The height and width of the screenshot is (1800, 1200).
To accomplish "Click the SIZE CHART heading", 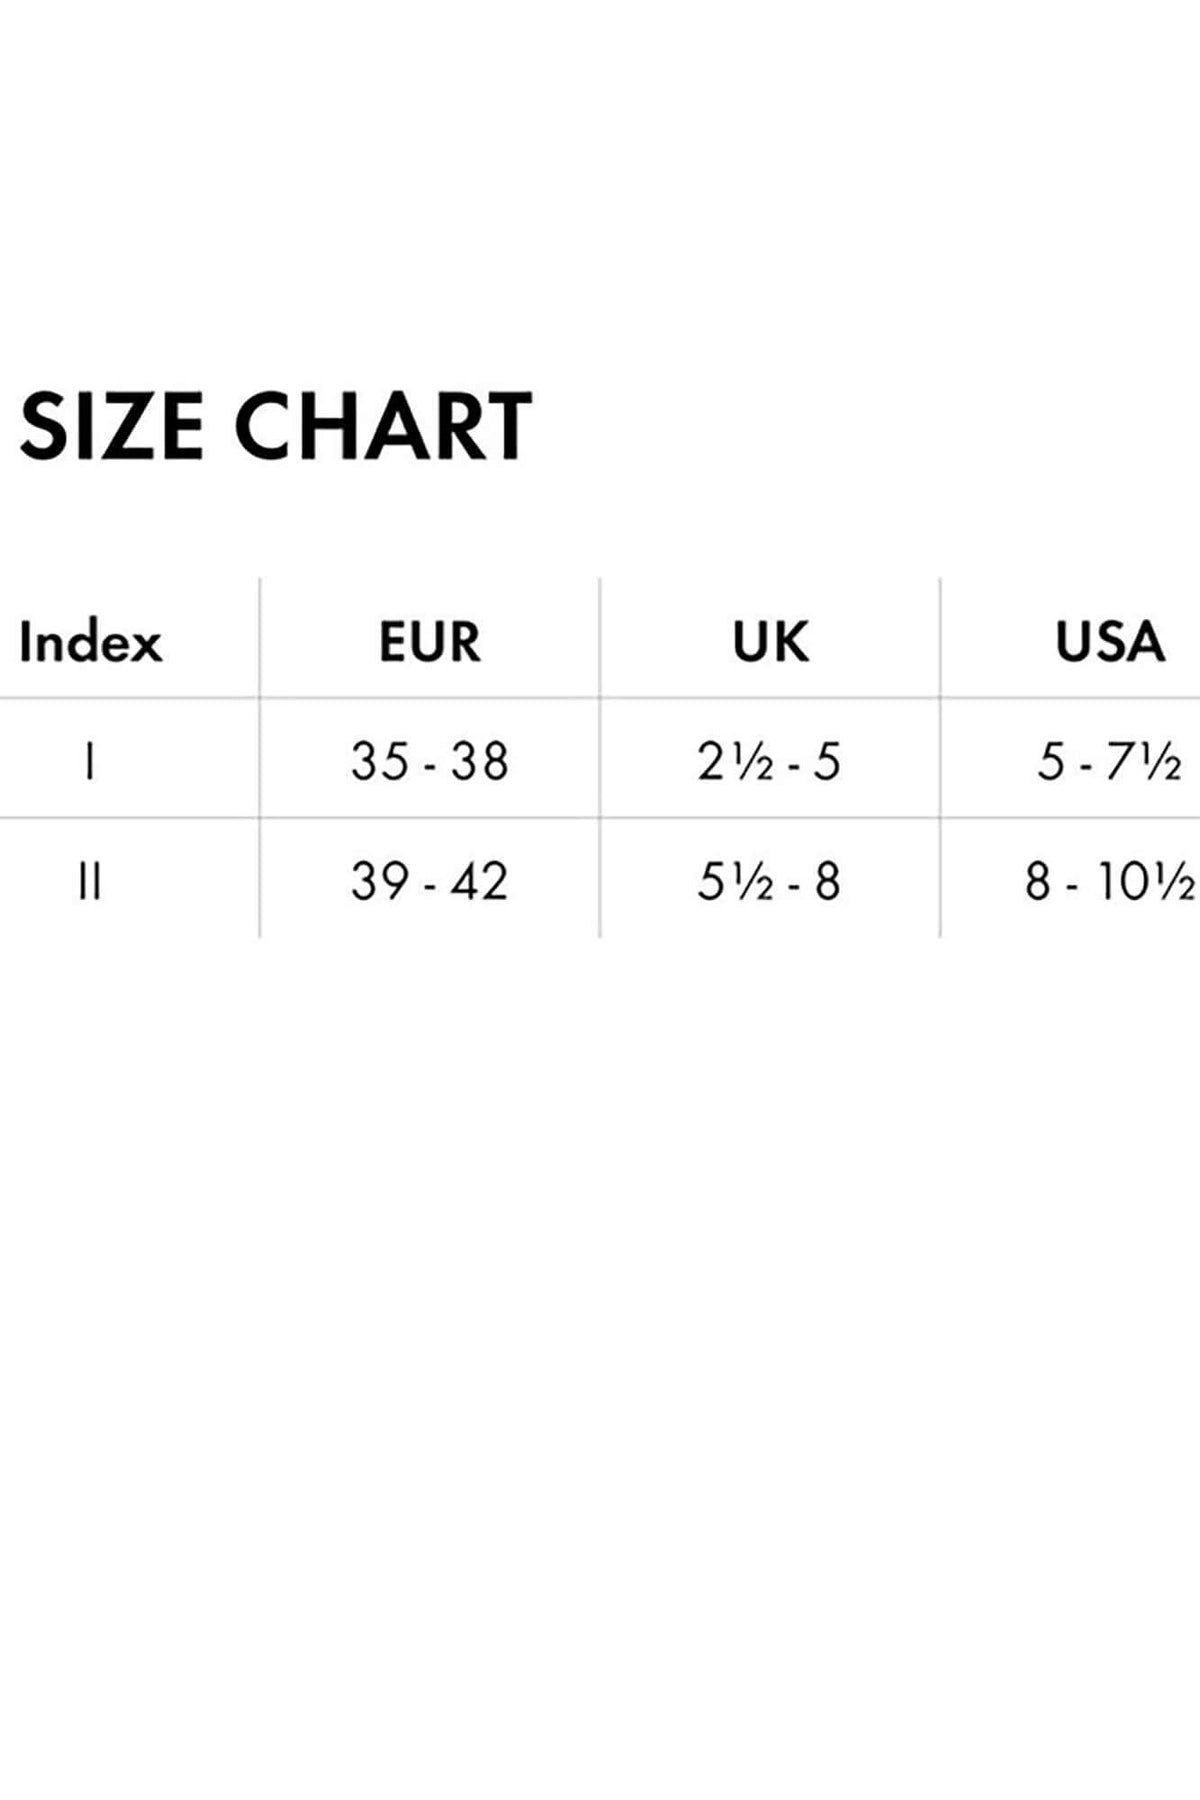I will click(275, 426).
